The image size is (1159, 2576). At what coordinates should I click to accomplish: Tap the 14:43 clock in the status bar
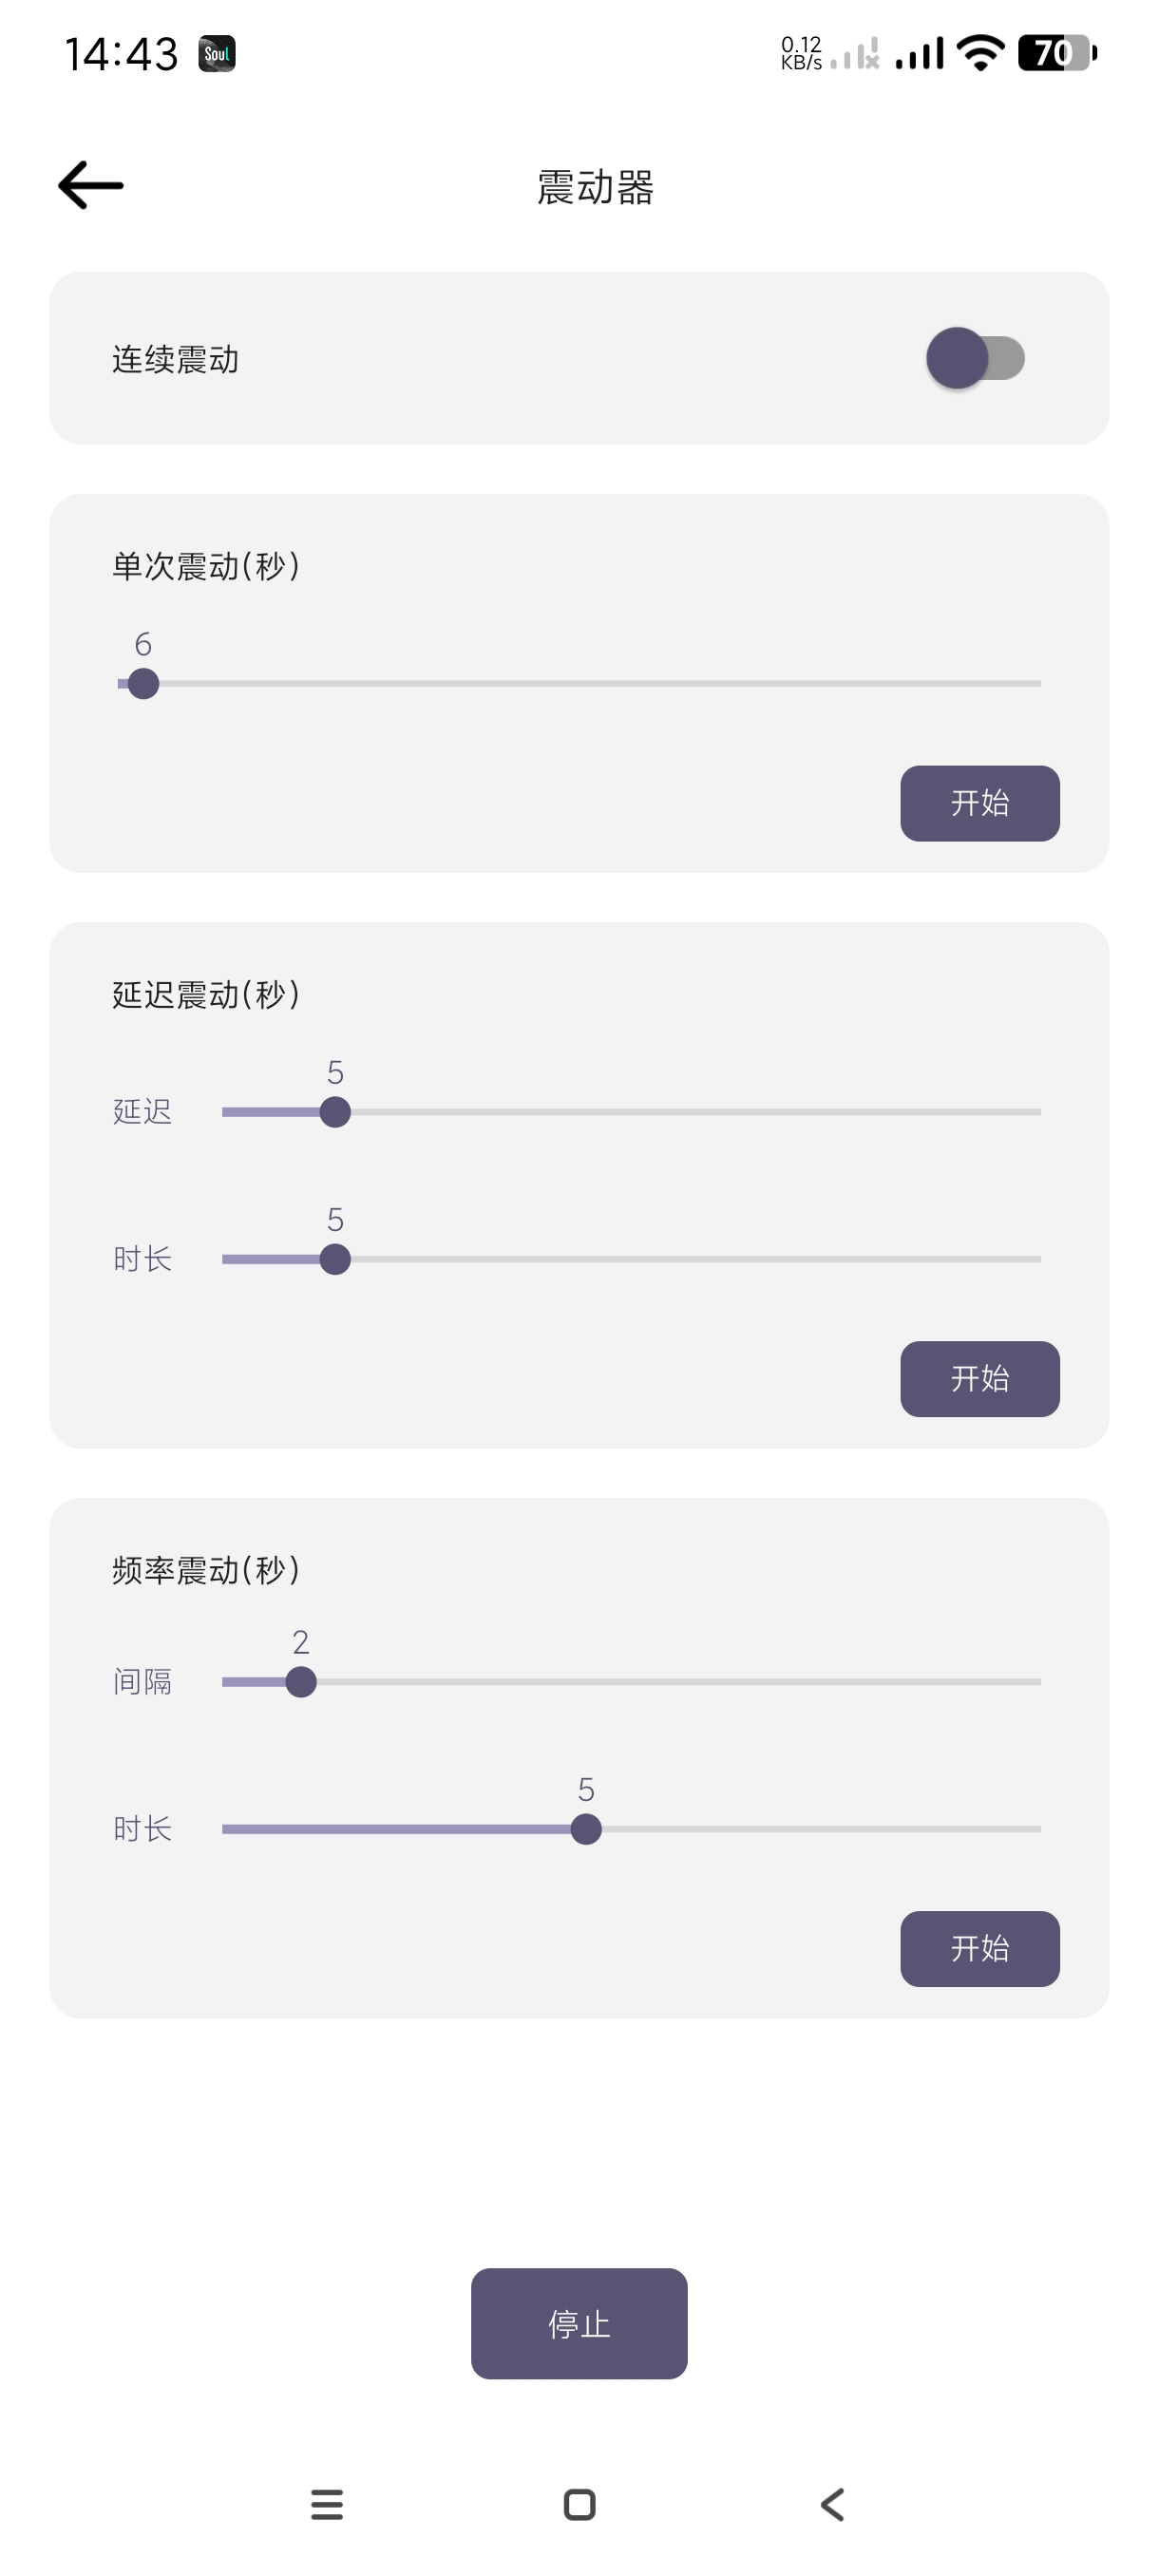[121, 54]
